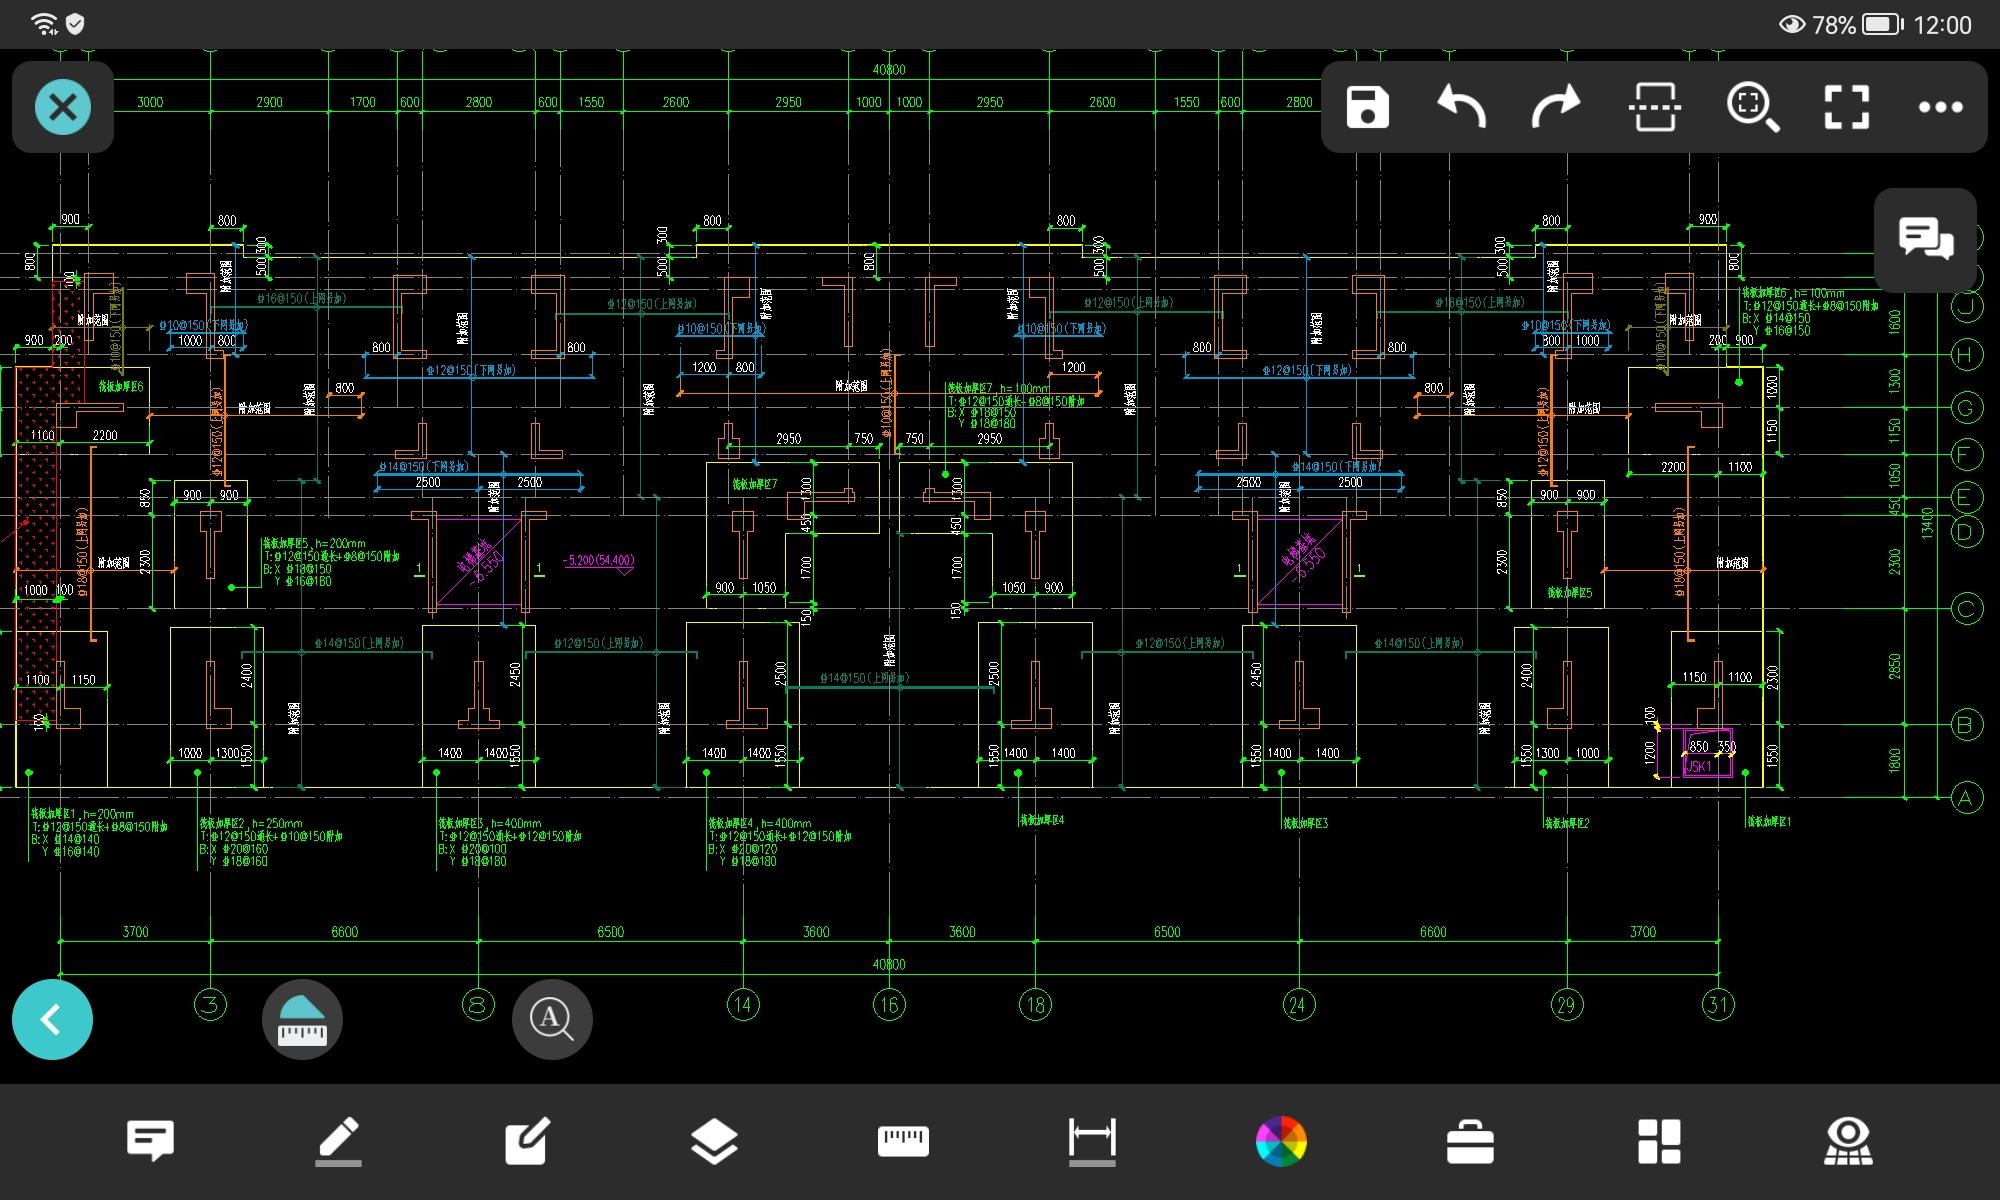
Task: Tap the security shield status icon
Action: tap(75, 24)
